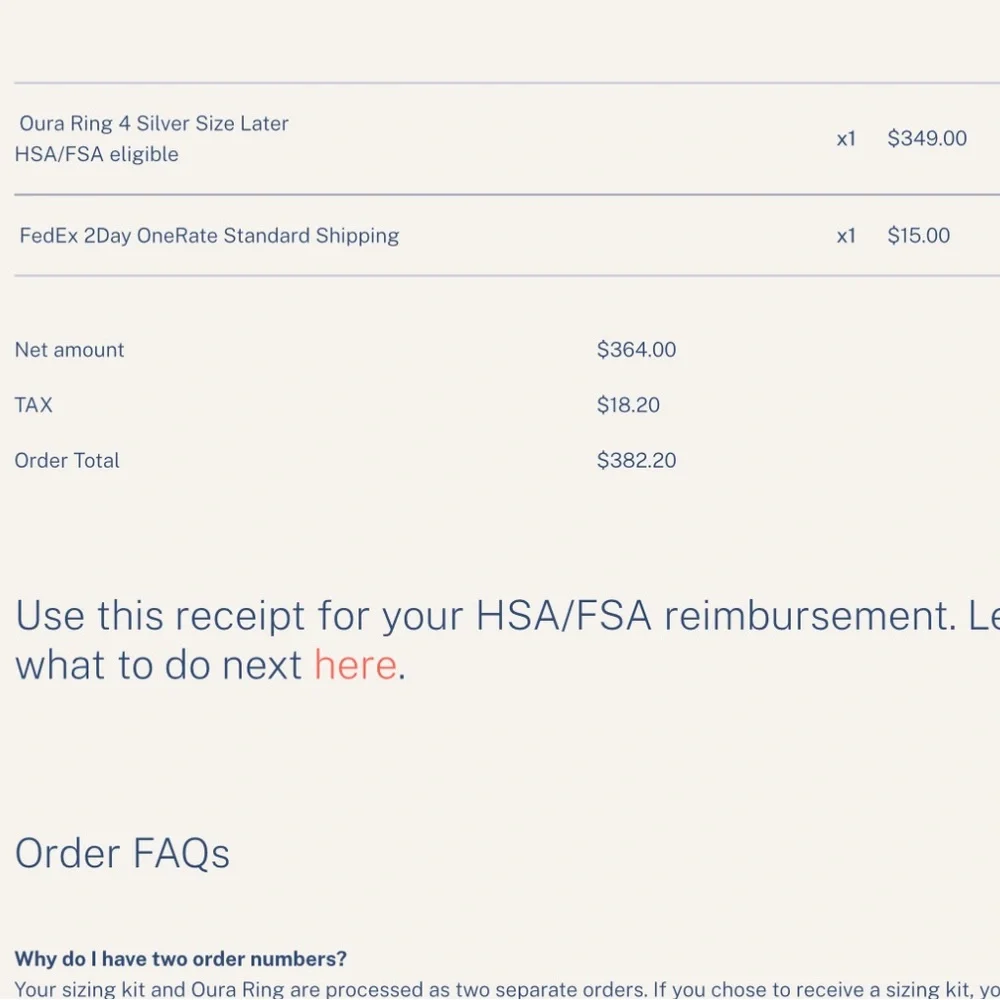1000x1000 pixels.
Task: Click the Order Total label
Action: click(67, 460)
